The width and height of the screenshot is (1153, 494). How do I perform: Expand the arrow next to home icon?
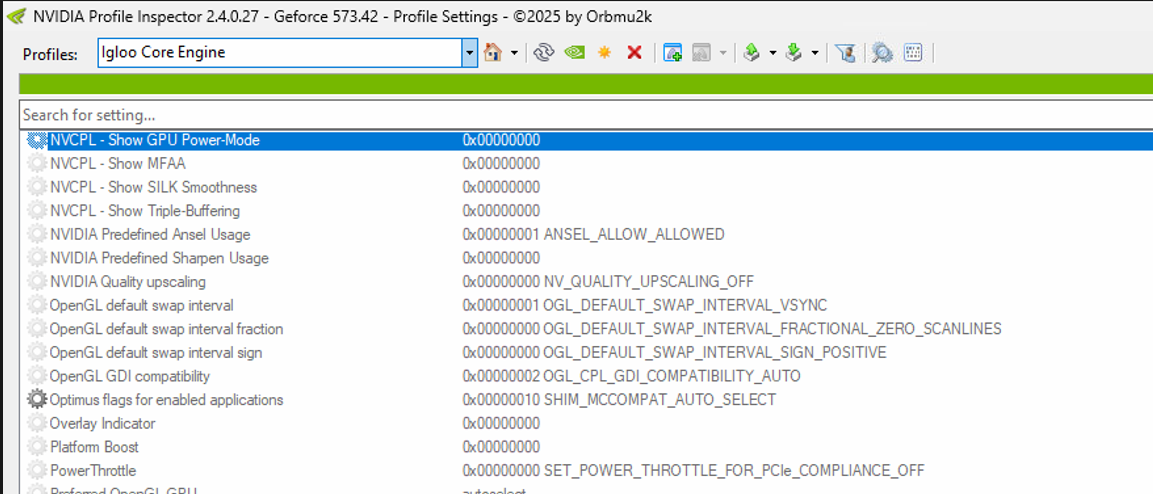click(x=514, y=53)
